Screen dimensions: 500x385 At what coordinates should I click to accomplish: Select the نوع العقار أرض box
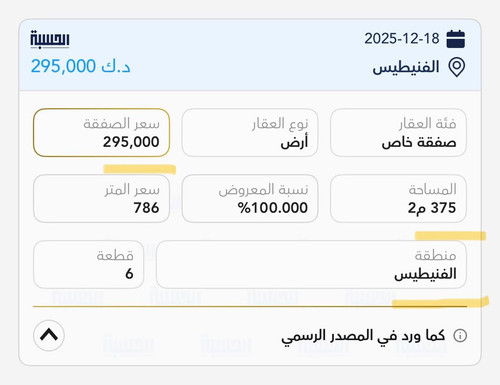click(250, 133)
